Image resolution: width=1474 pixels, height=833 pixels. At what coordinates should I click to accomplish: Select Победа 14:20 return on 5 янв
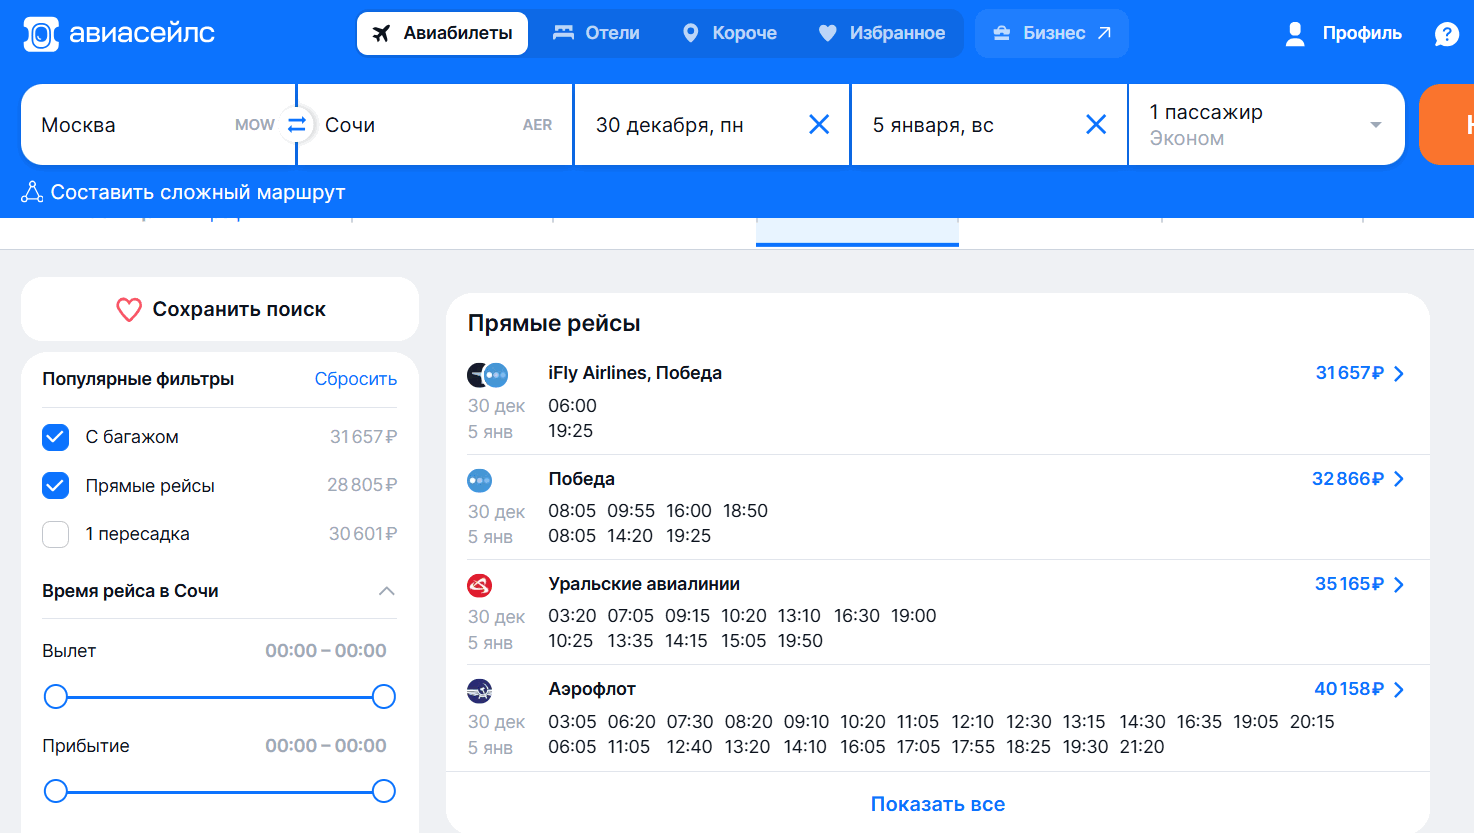630,536
